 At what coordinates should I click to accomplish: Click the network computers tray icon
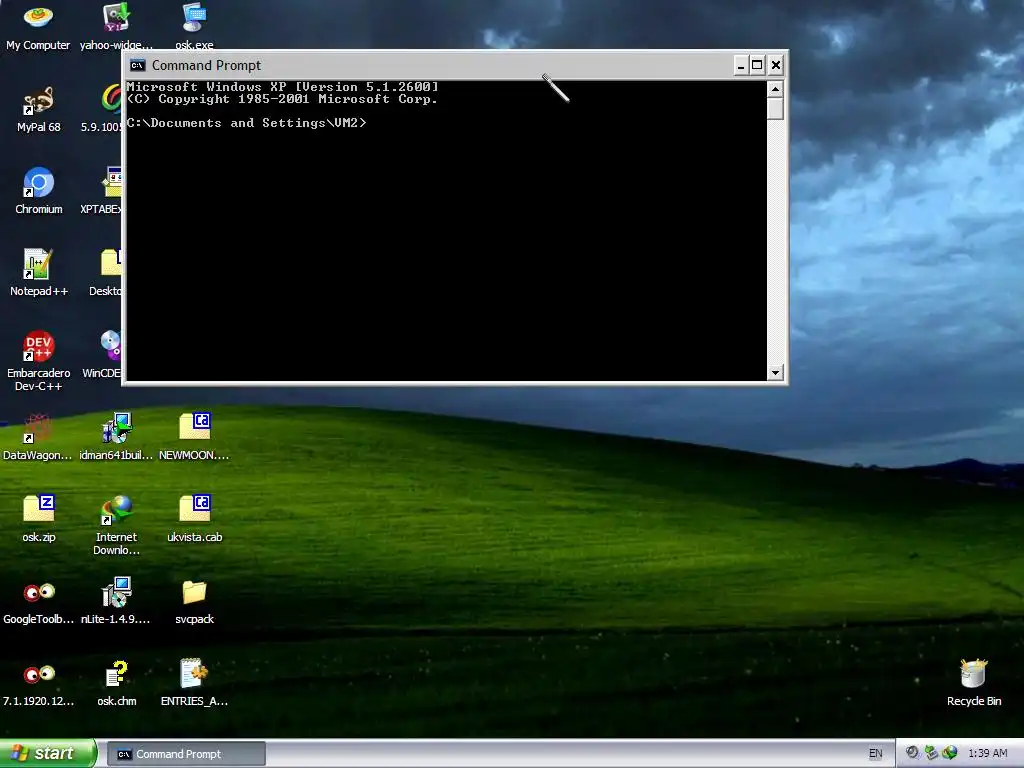click(931, 753)
